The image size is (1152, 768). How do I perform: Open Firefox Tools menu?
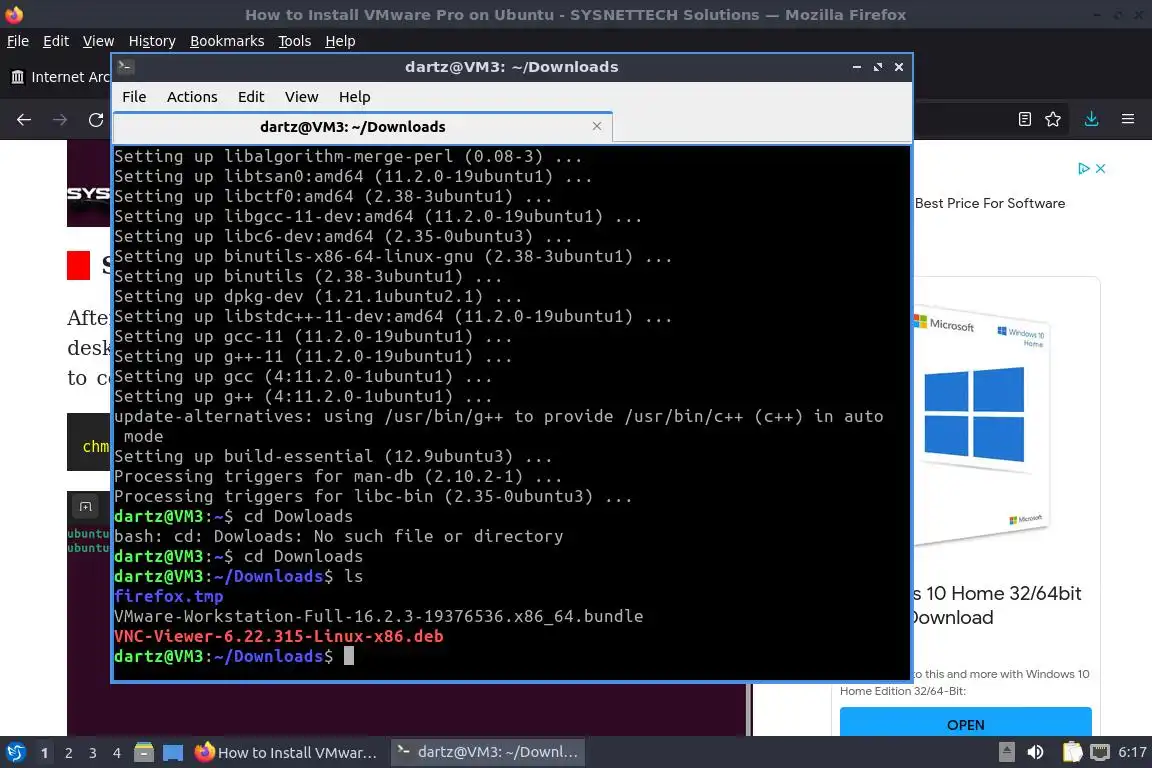(295, 41)
